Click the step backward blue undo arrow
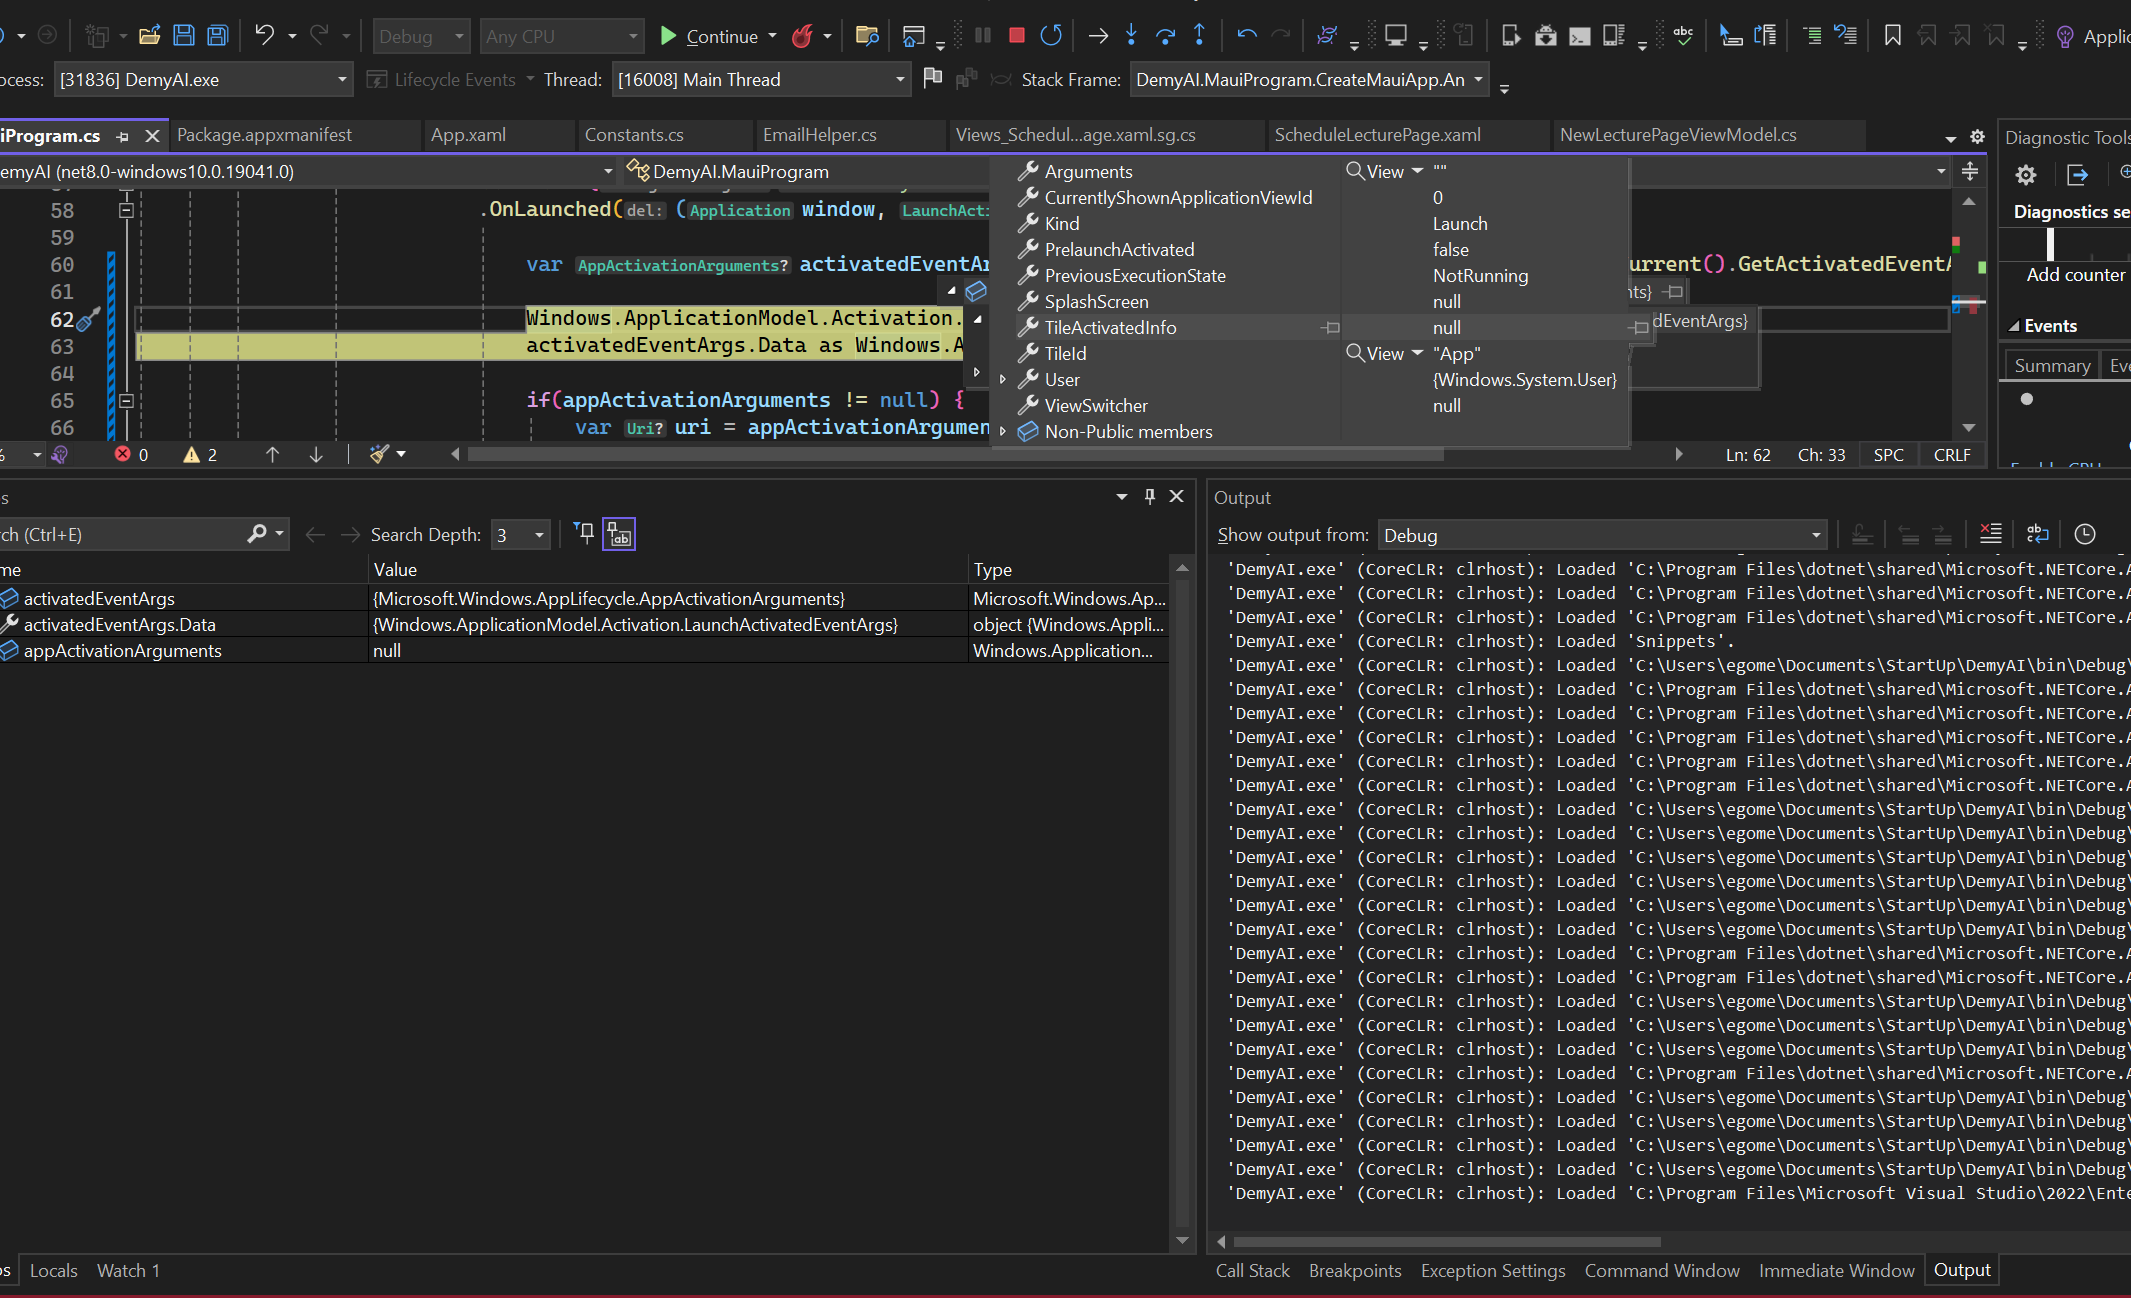2131x1298 pixels. coord(1246,36)
